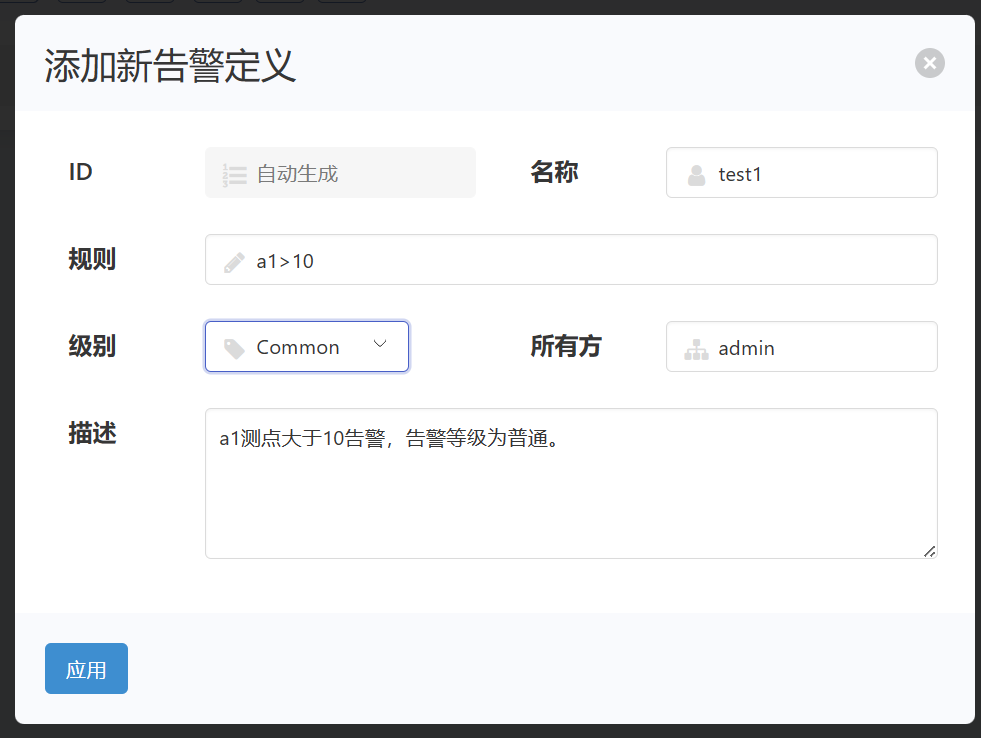Click the organization icon in owner field
The width and height of the screenshot is (981, 738).
pyautogui.click(x=696, y=349)
